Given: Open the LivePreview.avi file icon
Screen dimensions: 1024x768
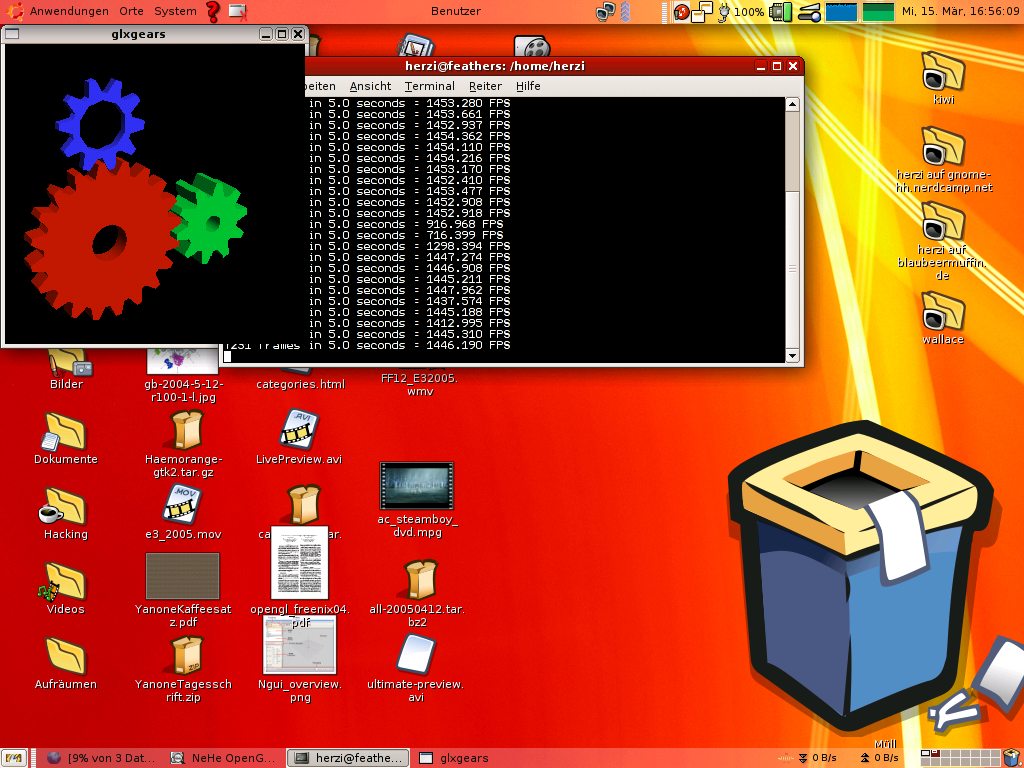Looking at the screenshot, I should coord(298,430).
